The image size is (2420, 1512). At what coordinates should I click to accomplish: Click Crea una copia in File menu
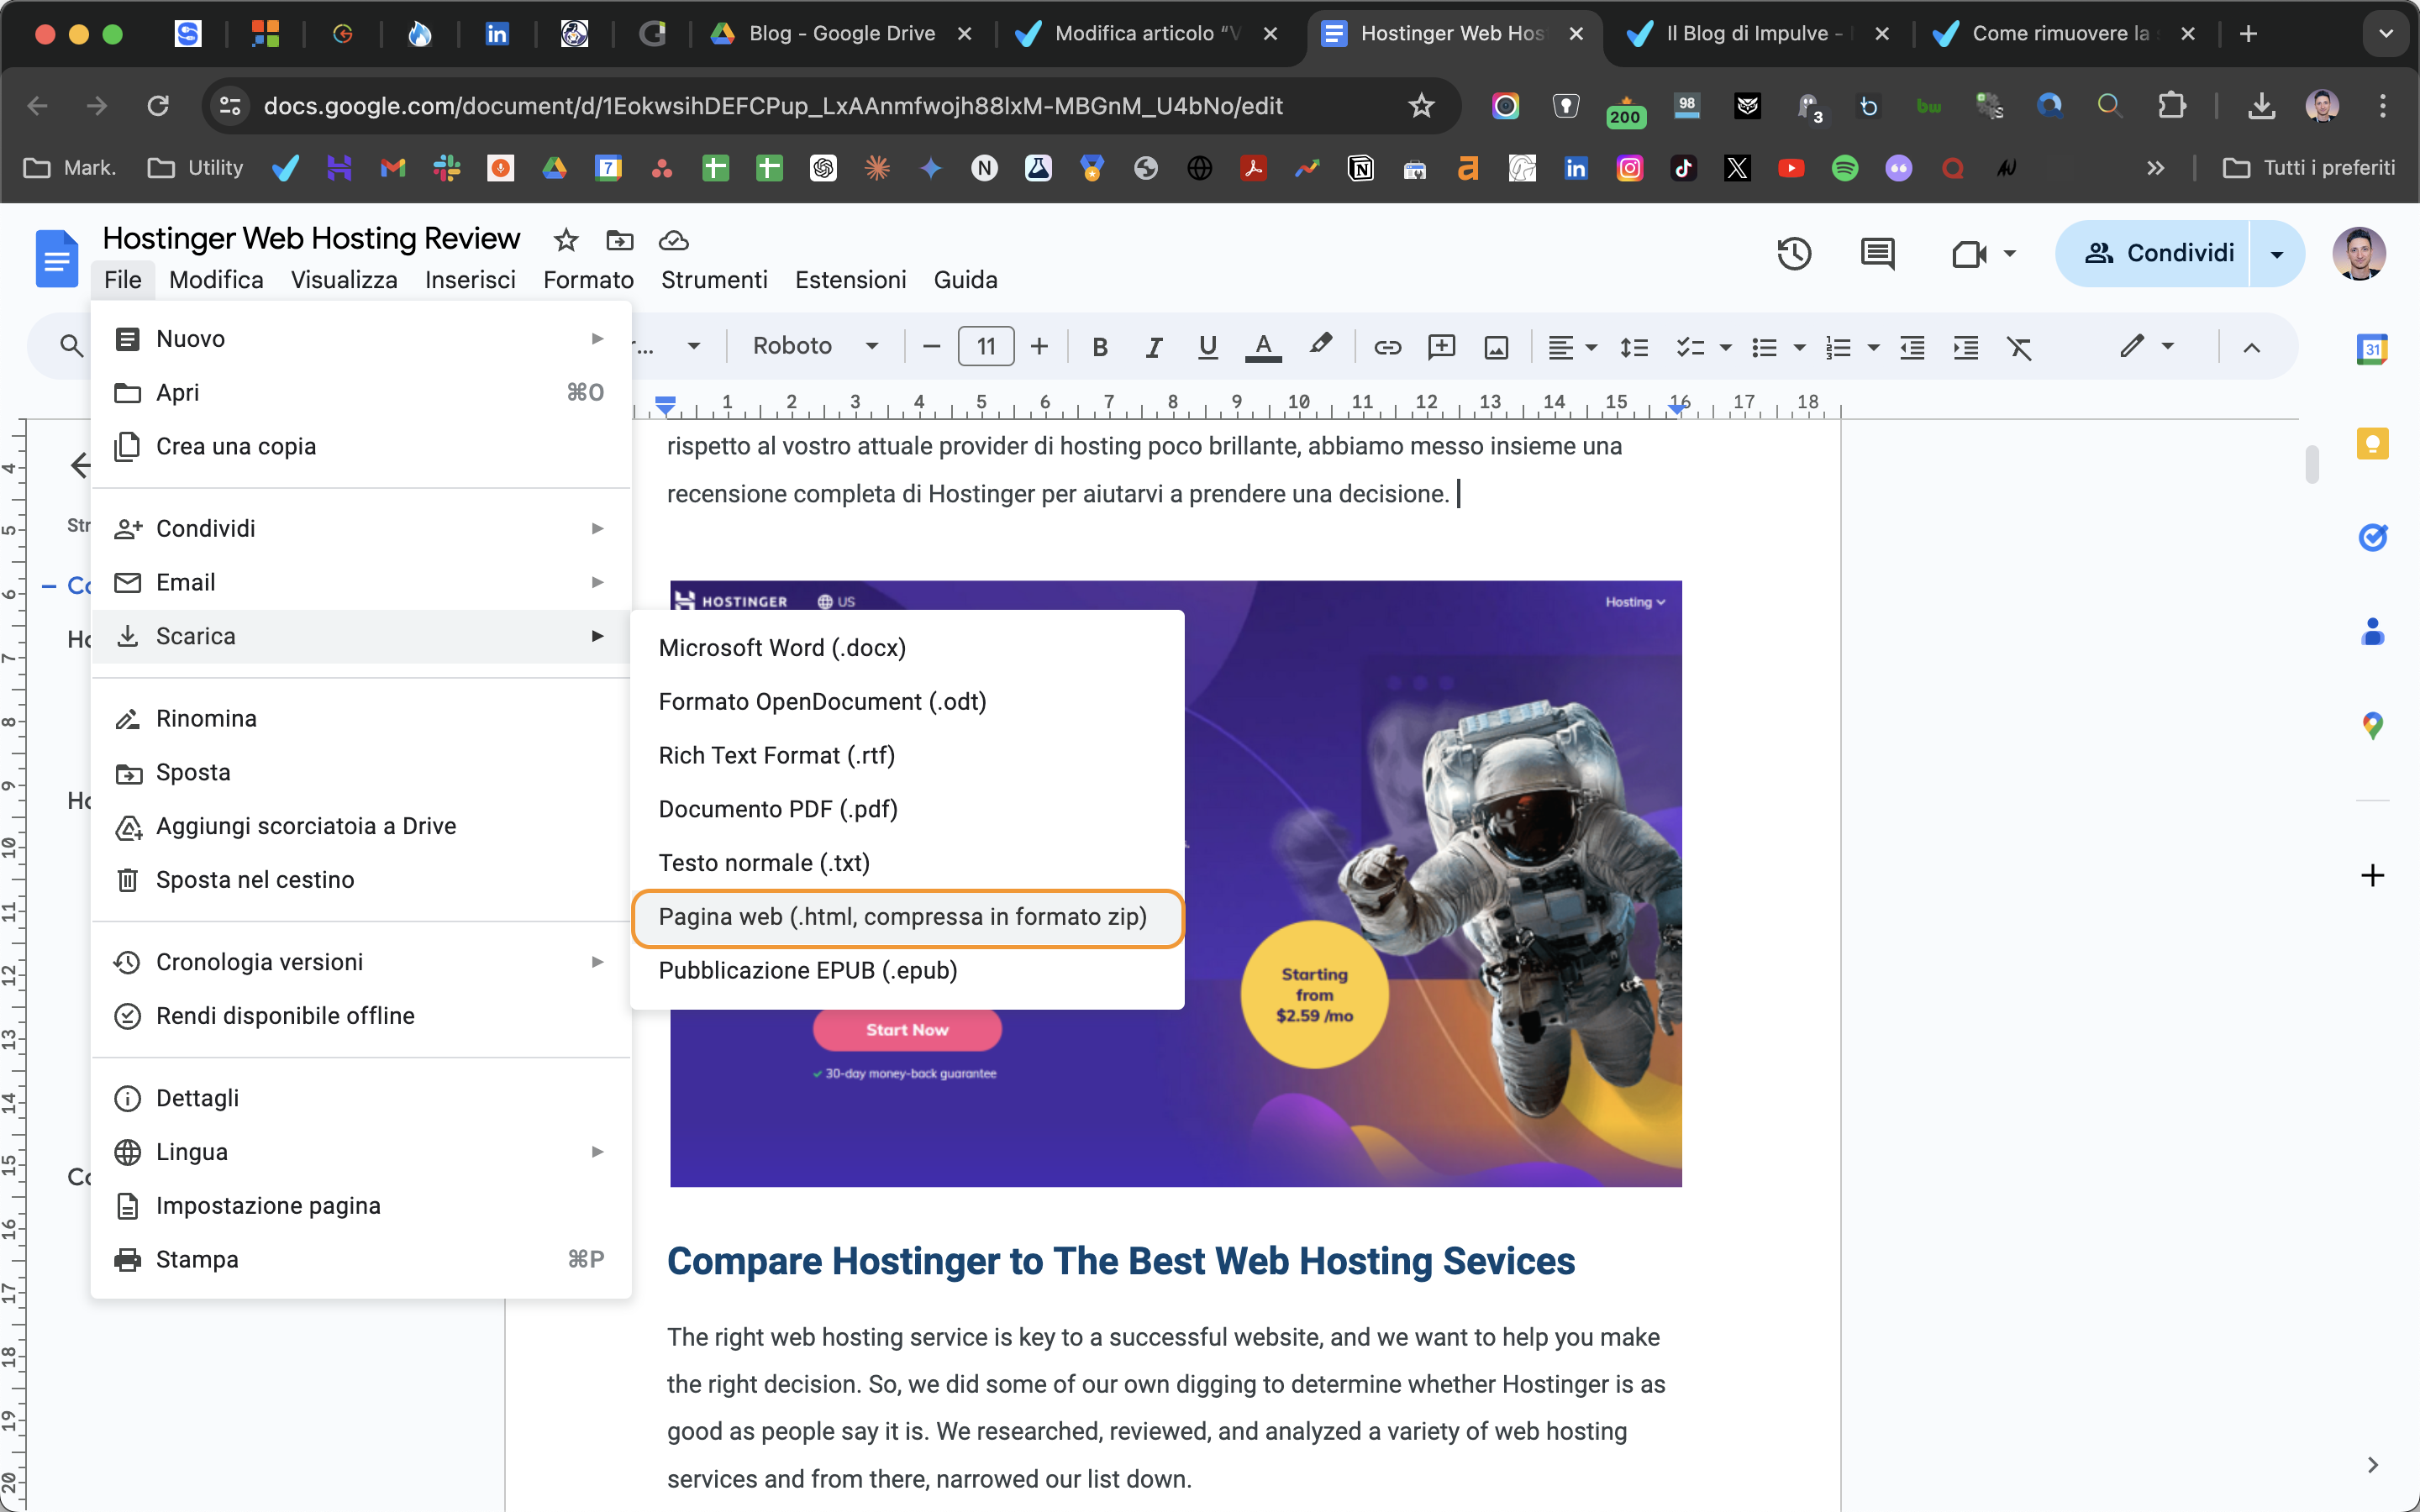point(360,447)
